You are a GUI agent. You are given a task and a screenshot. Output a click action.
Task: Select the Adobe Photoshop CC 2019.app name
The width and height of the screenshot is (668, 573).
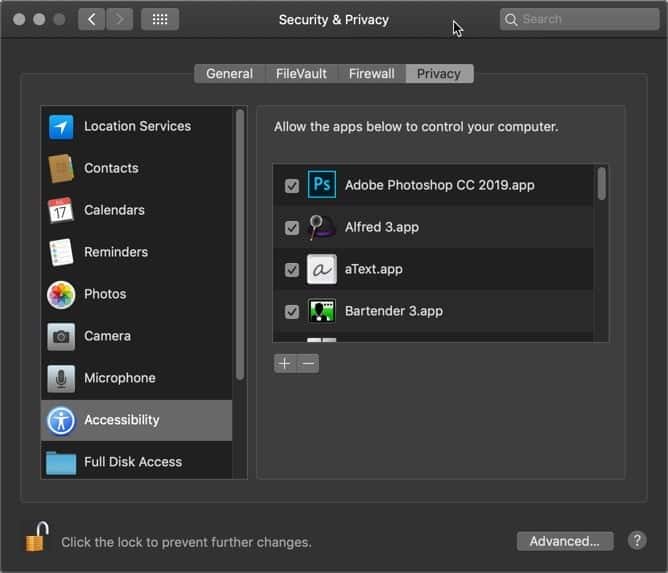(440, 185)
